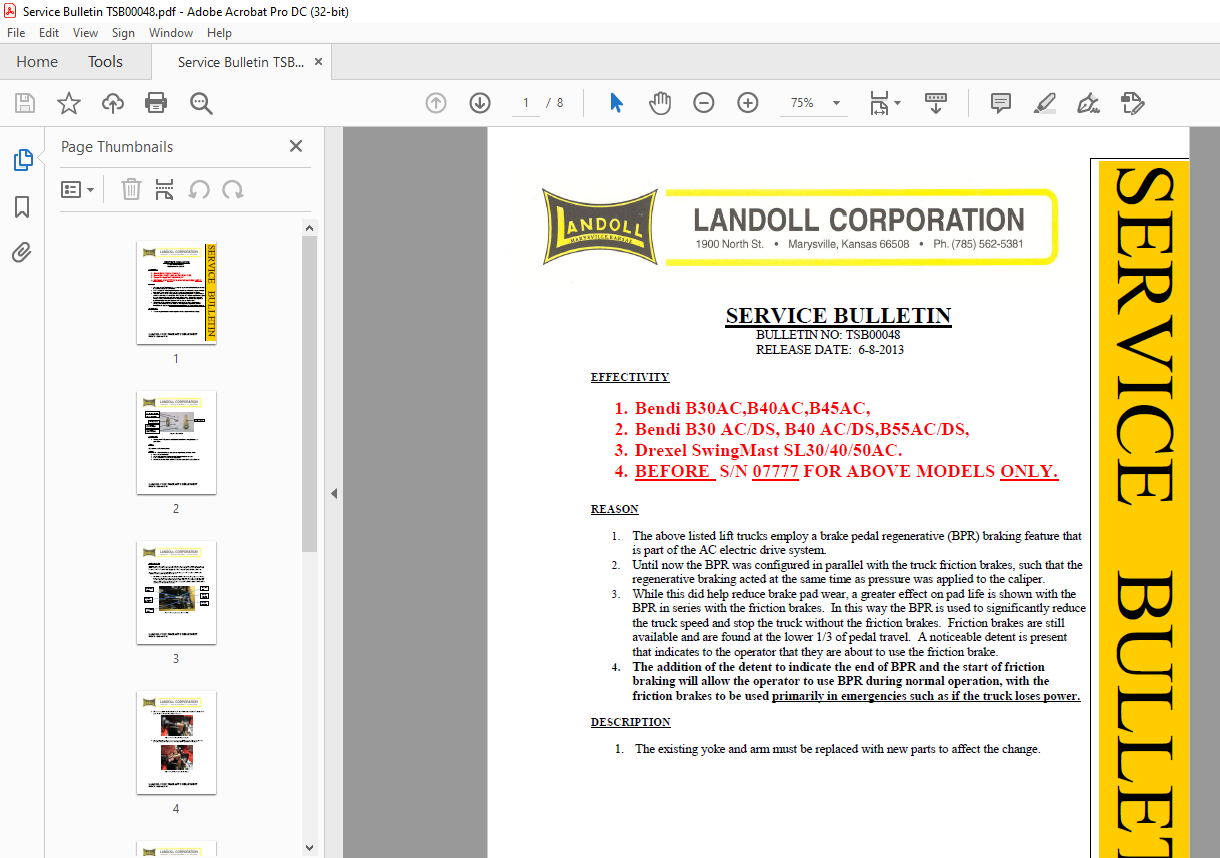Collapse the navigation pane with arrow
Screen dimensions: 1220x858
(x=334, y=493)
